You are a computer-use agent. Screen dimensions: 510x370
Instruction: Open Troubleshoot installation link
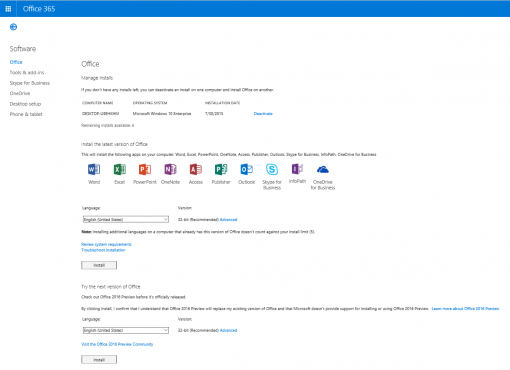tap(103, 250)
